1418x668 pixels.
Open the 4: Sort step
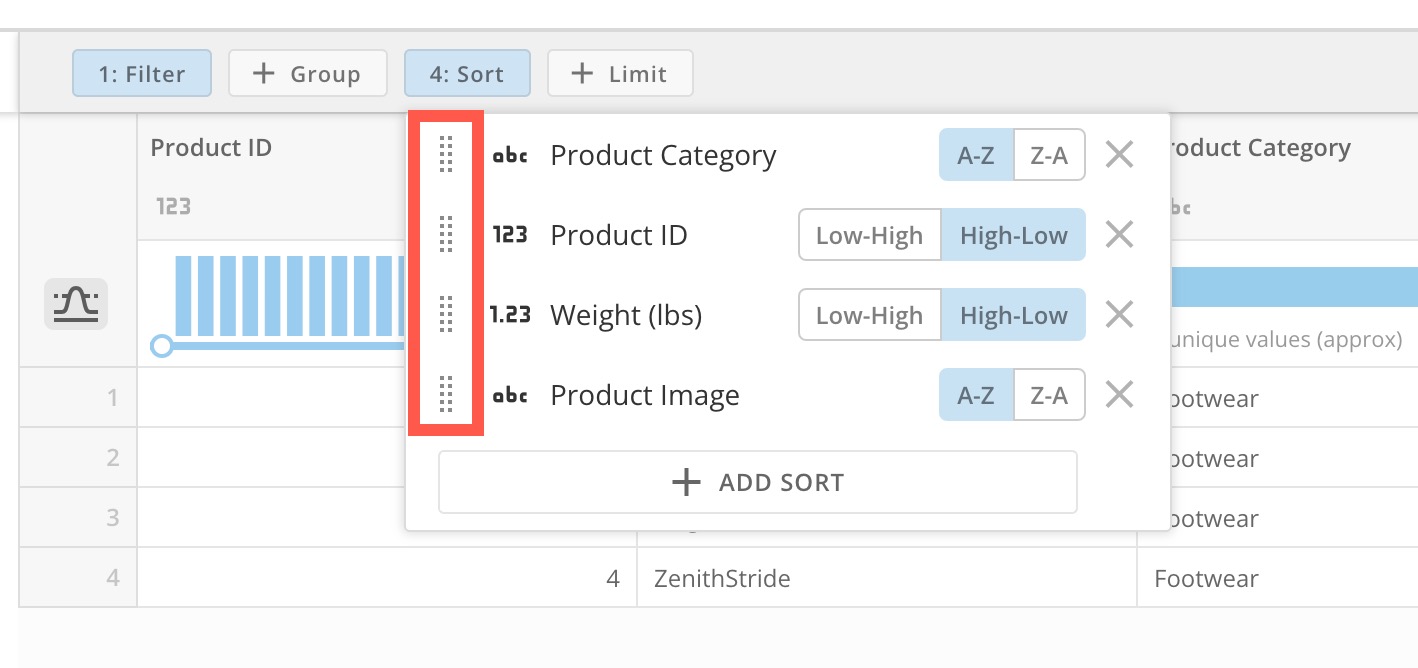[467, 74]
